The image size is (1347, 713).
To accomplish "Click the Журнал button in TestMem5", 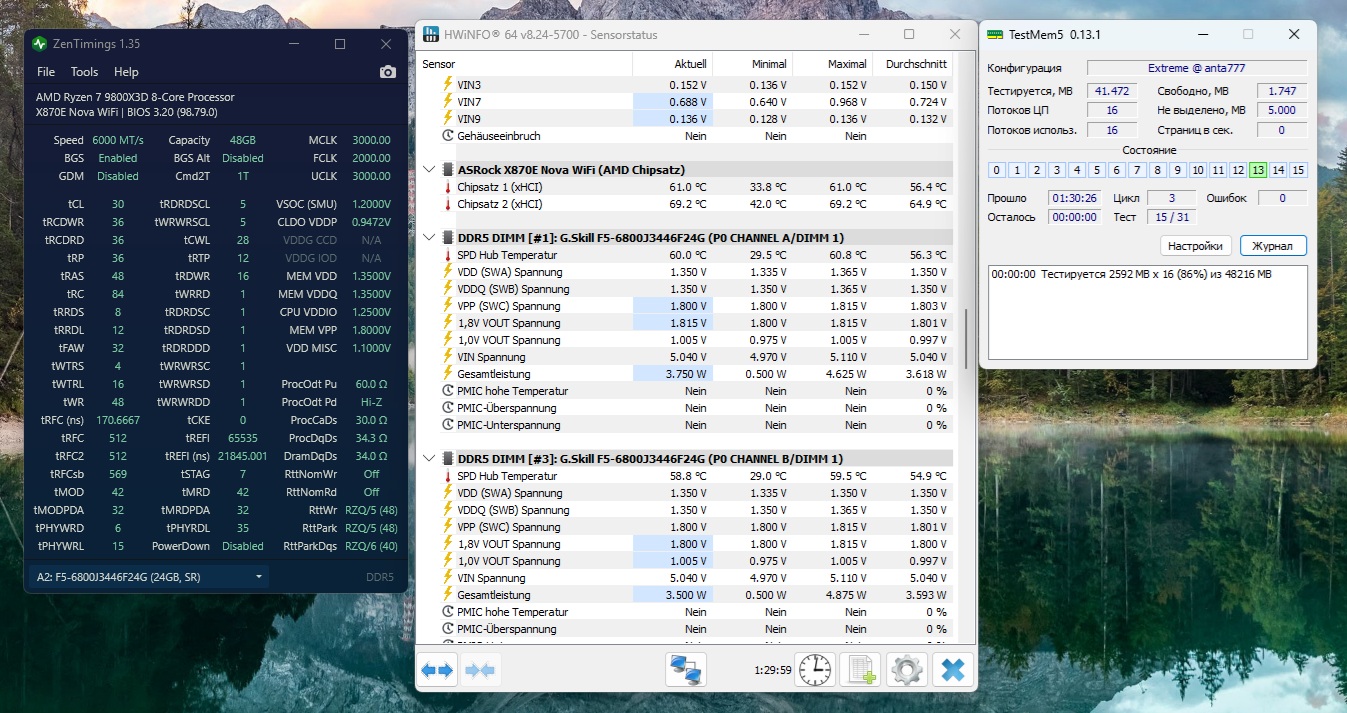I will [x=1273, y=246].
